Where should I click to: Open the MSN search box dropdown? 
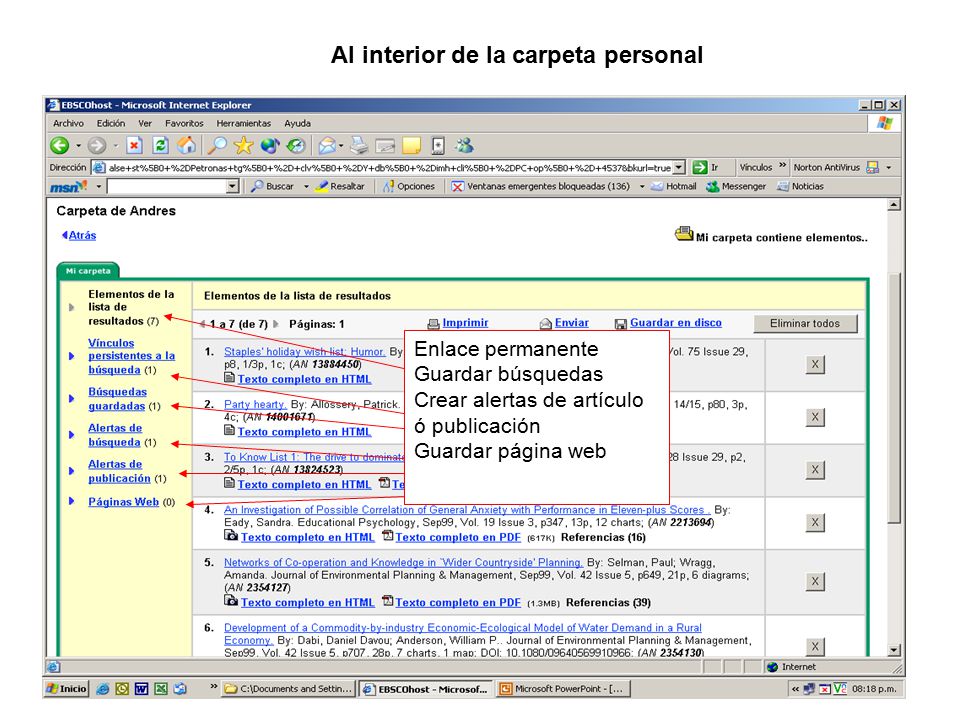pyautogui.click(x=233, y=186)
